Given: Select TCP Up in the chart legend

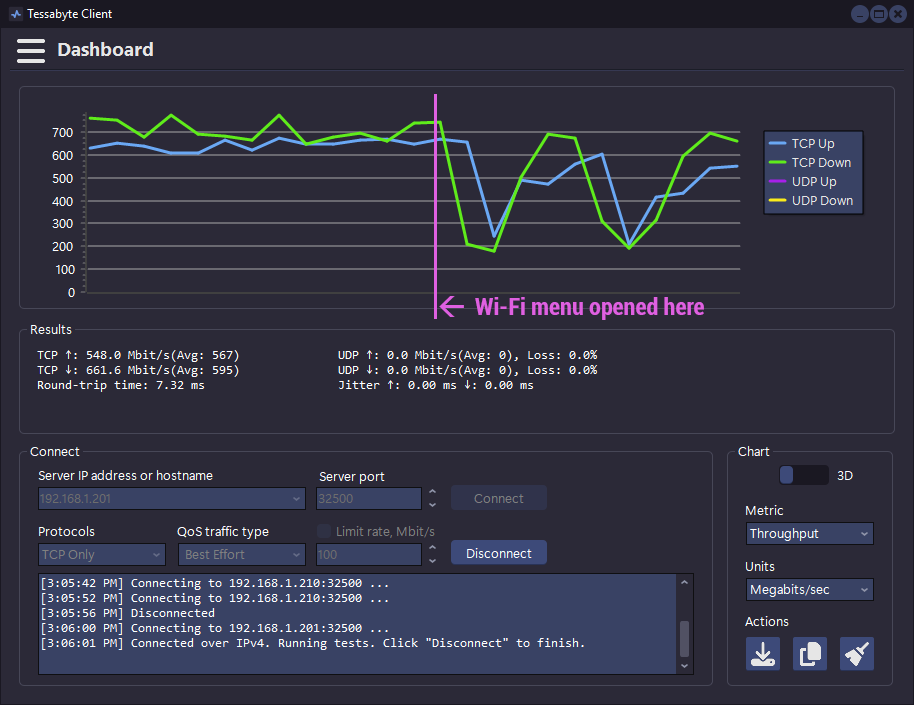Looking at the screenshot, I should click(x=811, y=143).
